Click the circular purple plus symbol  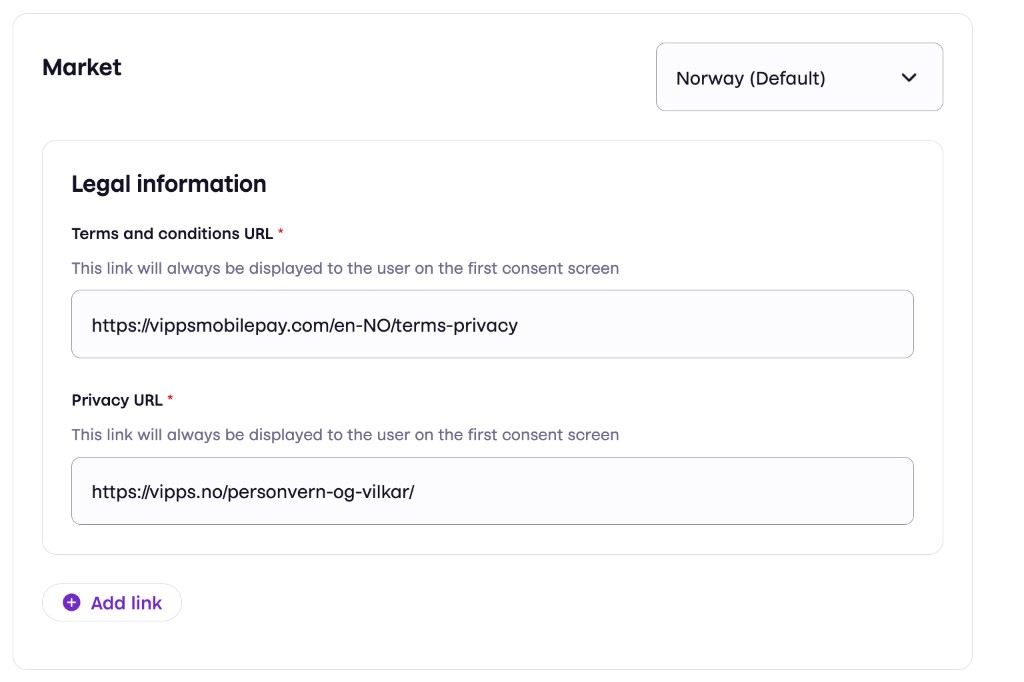pos(69,602)
